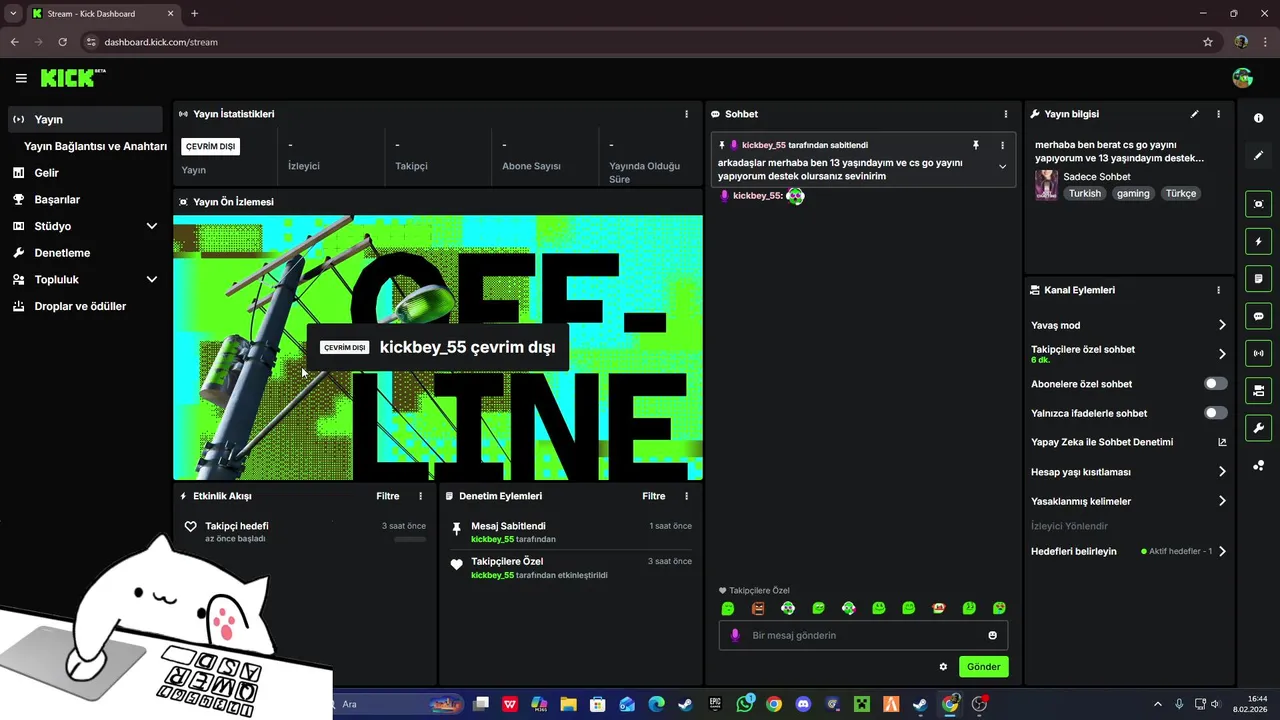This screenshot has width=1280, height=720.
Task: Click the green Gönder button
Action: tap(983, 667)
